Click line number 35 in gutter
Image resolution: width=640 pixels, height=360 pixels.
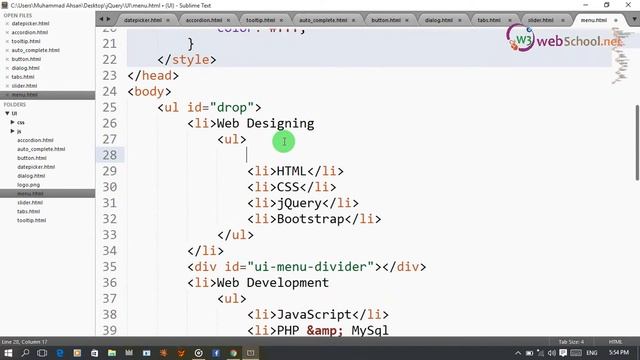(x=109, y=267)
